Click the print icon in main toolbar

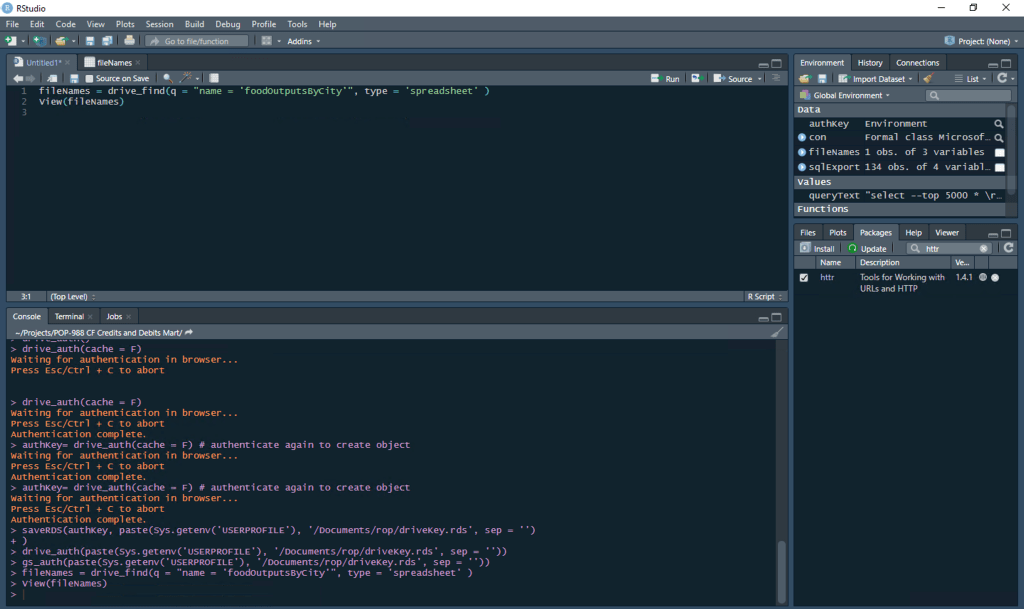coord(129,41)
